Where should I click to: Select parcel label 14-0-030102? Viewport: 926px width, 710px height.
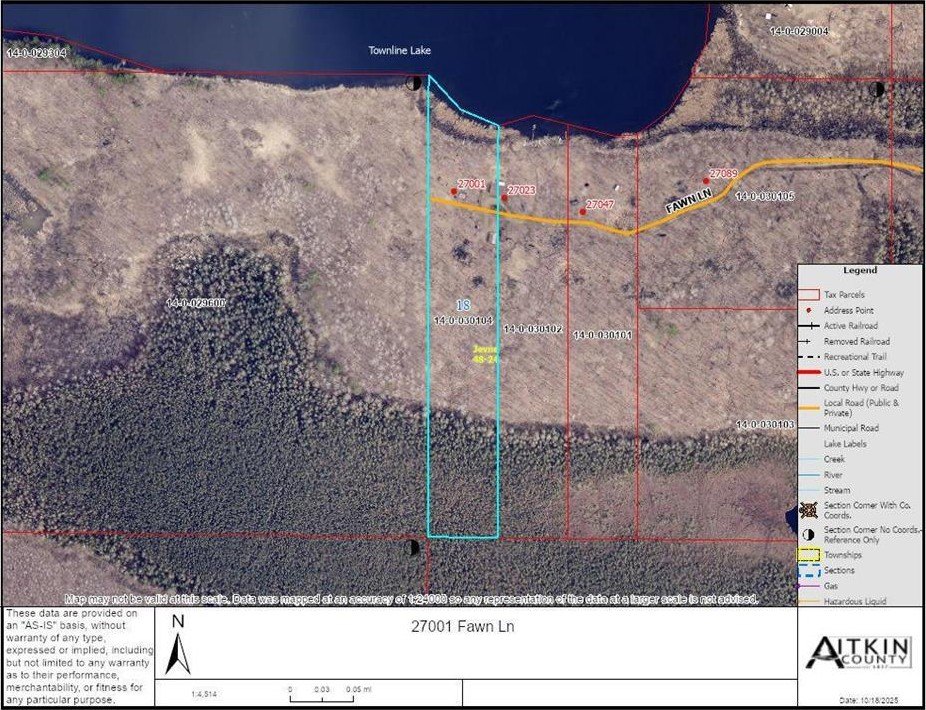pos(533,328)
